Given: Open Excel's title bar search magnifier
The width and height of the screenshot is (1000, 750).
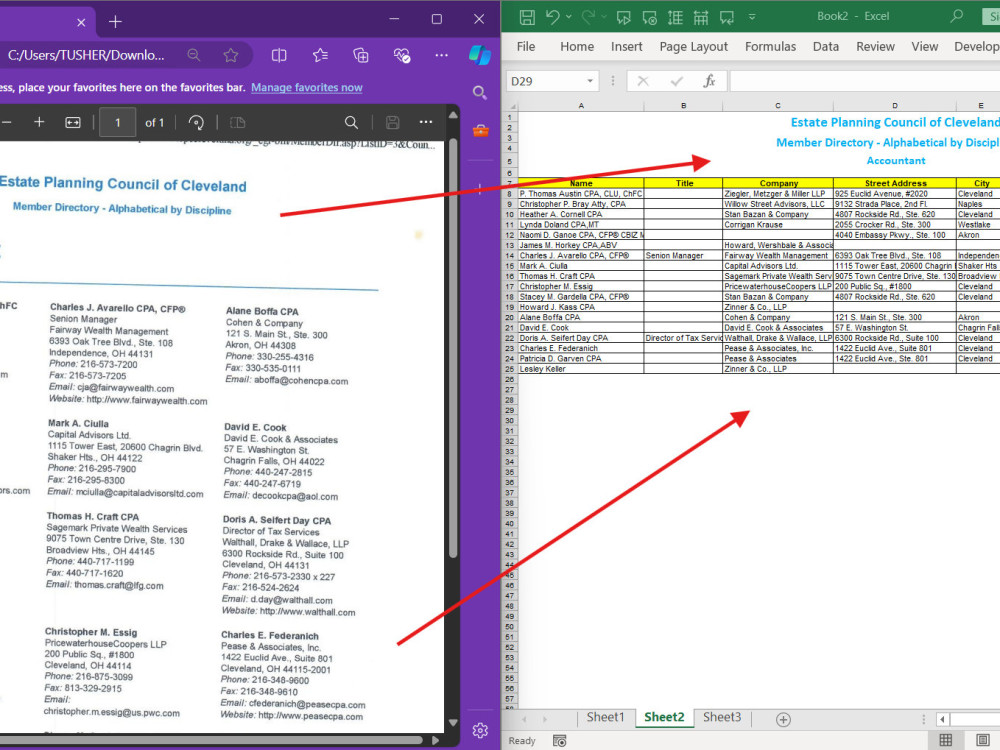Looking at the screenshot, I should pos(956,17).
